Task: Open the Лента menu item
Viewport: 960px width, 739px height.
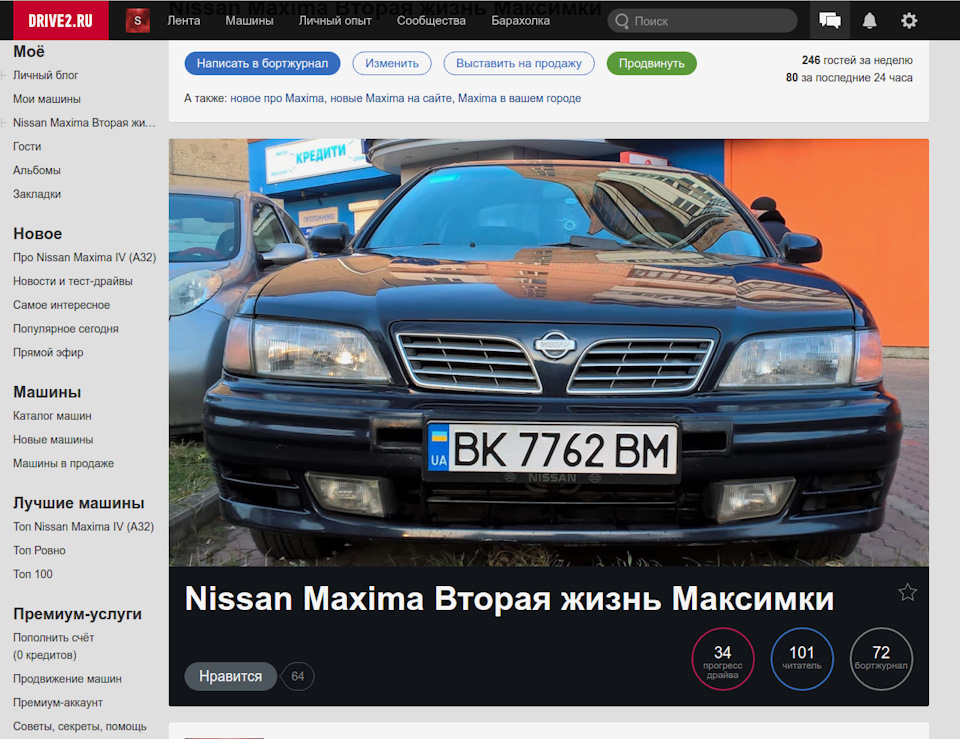Action: point(184,21)
